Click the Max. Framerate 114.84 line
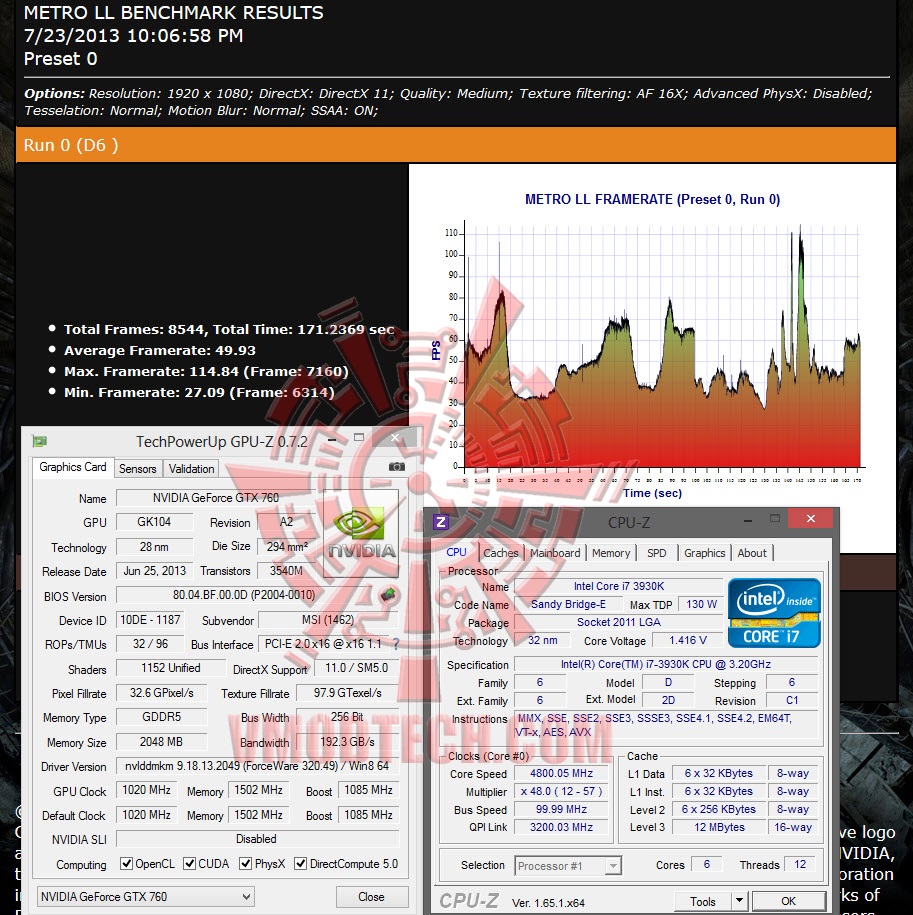 pyautogui.click(x=206, y=371)
